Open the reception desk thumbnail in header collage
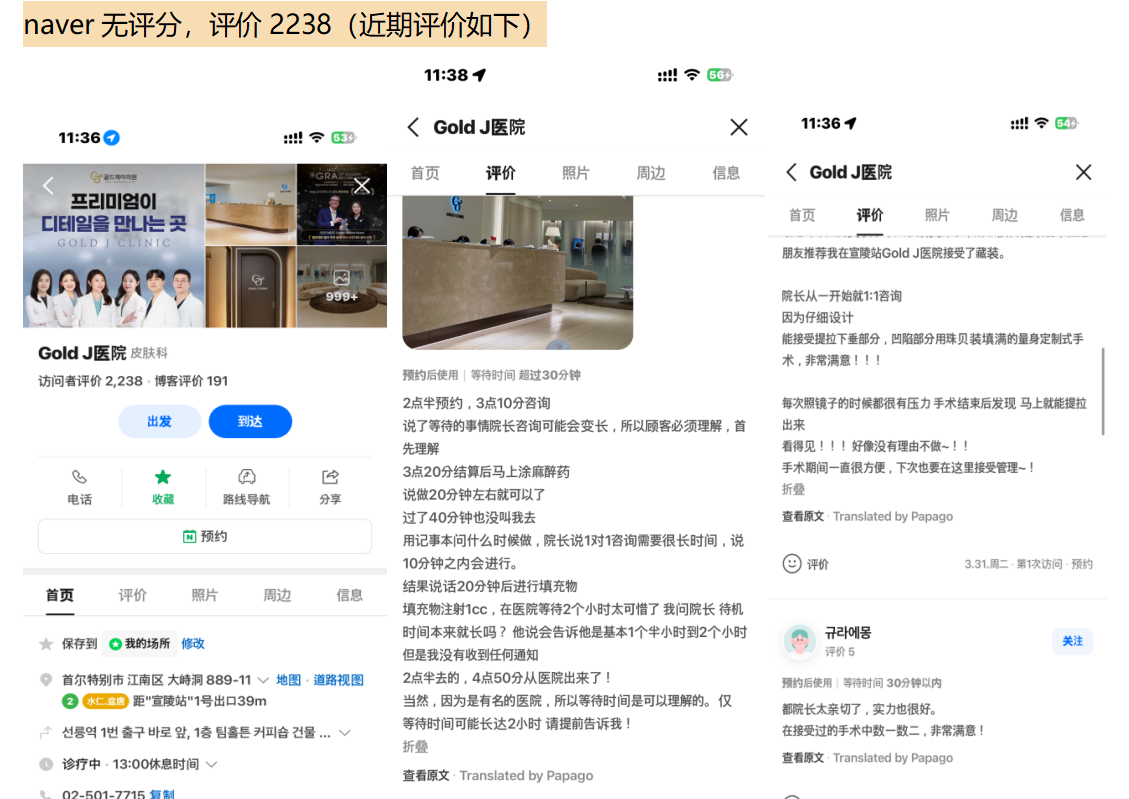 point(251,204)
